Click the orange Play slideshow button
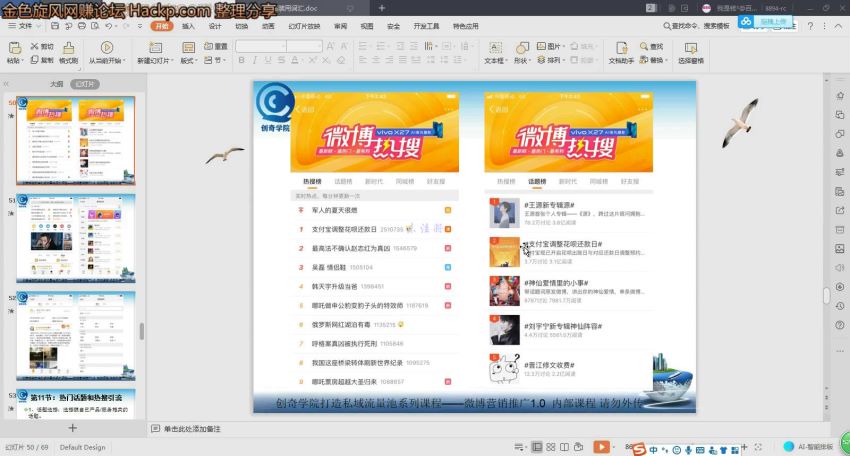The width and height of the screenshot is (850, 456). tap(601, 447)
